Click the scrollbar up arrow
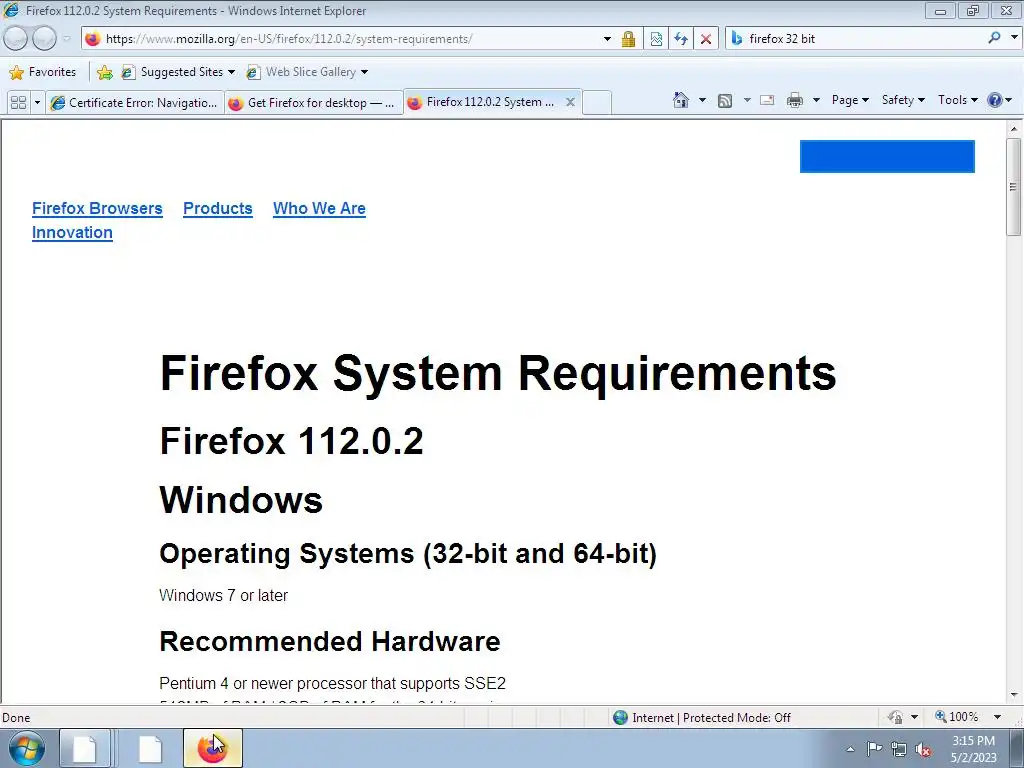Viewport: 1024px width, 768px height. point(1014,129)
